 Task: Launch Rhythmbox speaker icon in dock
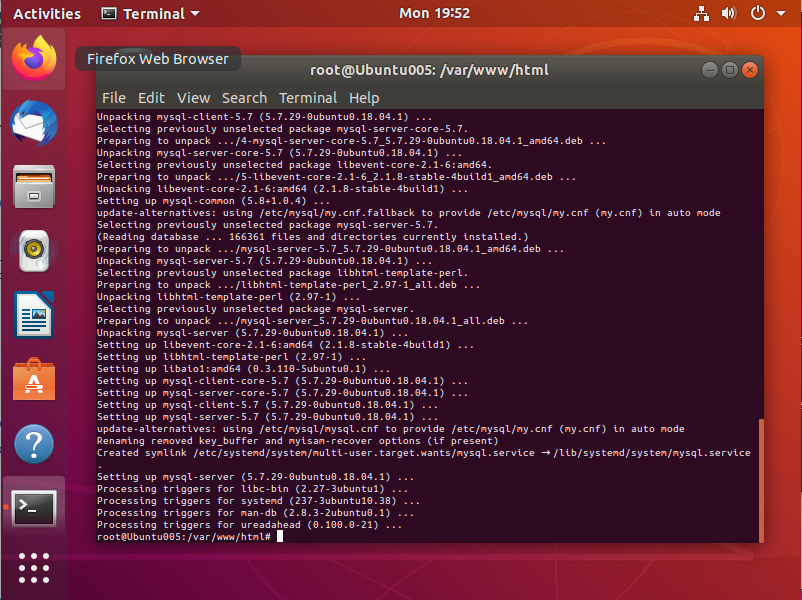click(x=34, y=251)
